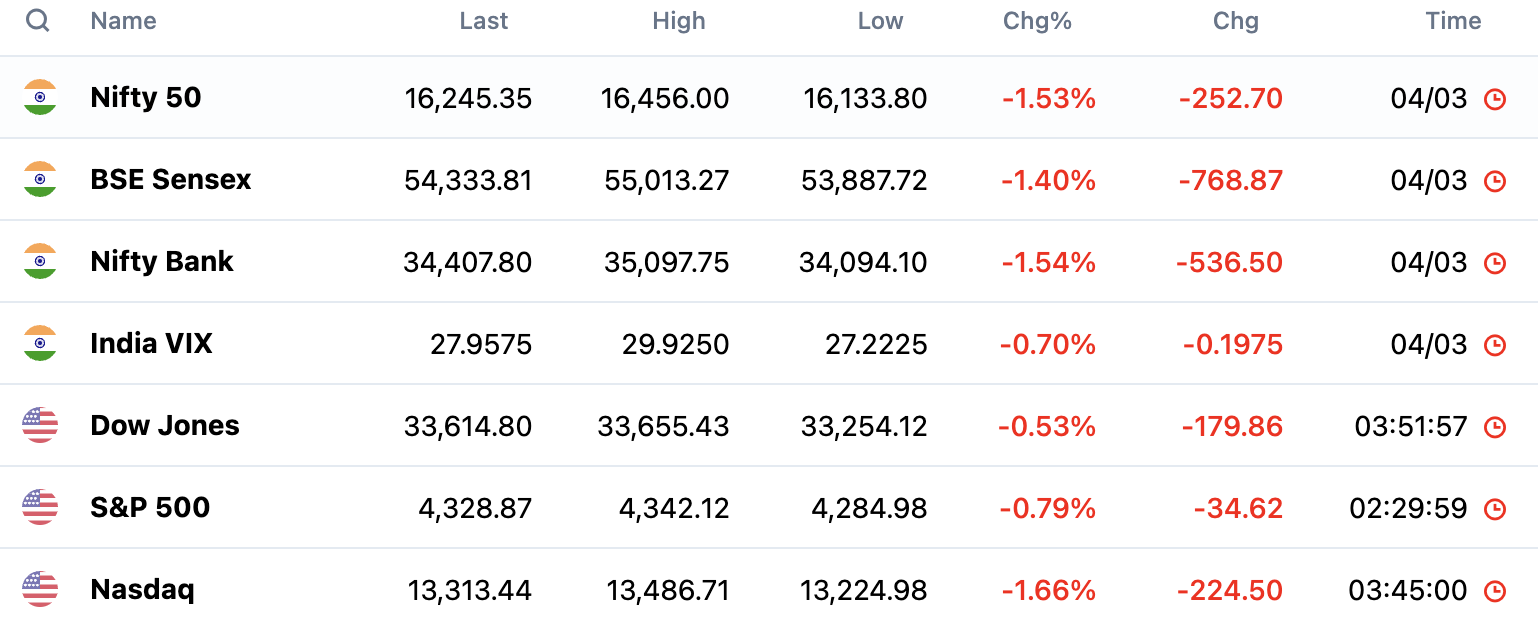Click the clock icon in Dow Jones row
Screen dimensions: 1540x624
tap(1494, 427)
